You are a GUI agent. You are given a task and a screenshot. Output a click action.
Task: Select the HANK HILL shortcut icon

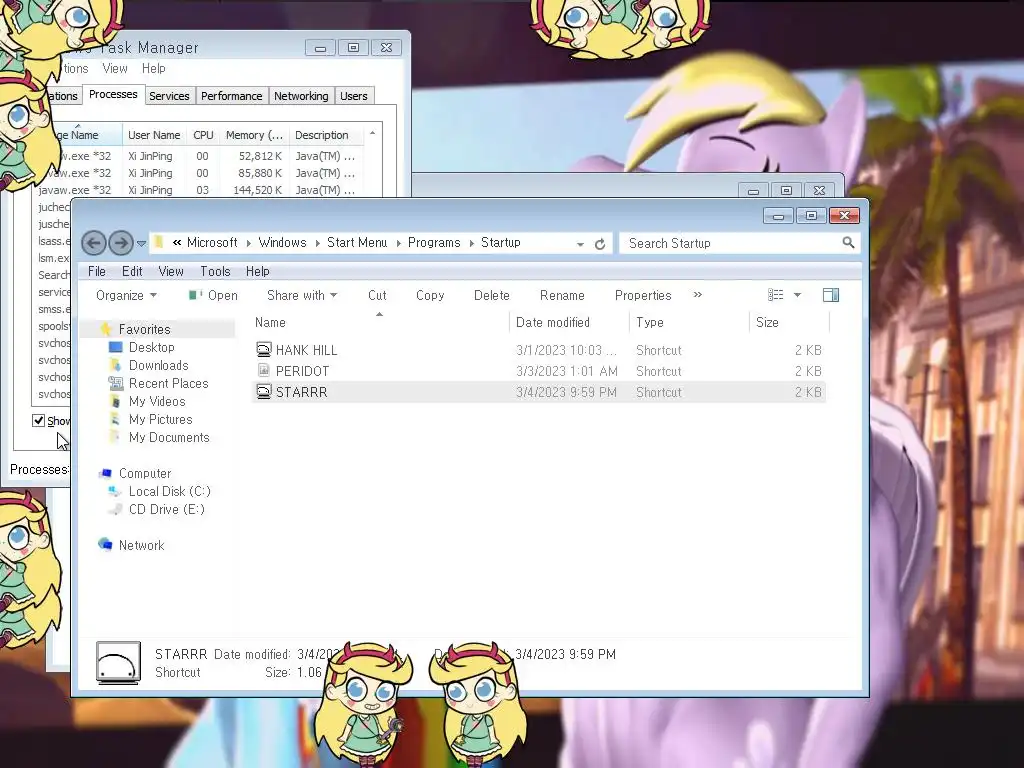pos(263,349)
